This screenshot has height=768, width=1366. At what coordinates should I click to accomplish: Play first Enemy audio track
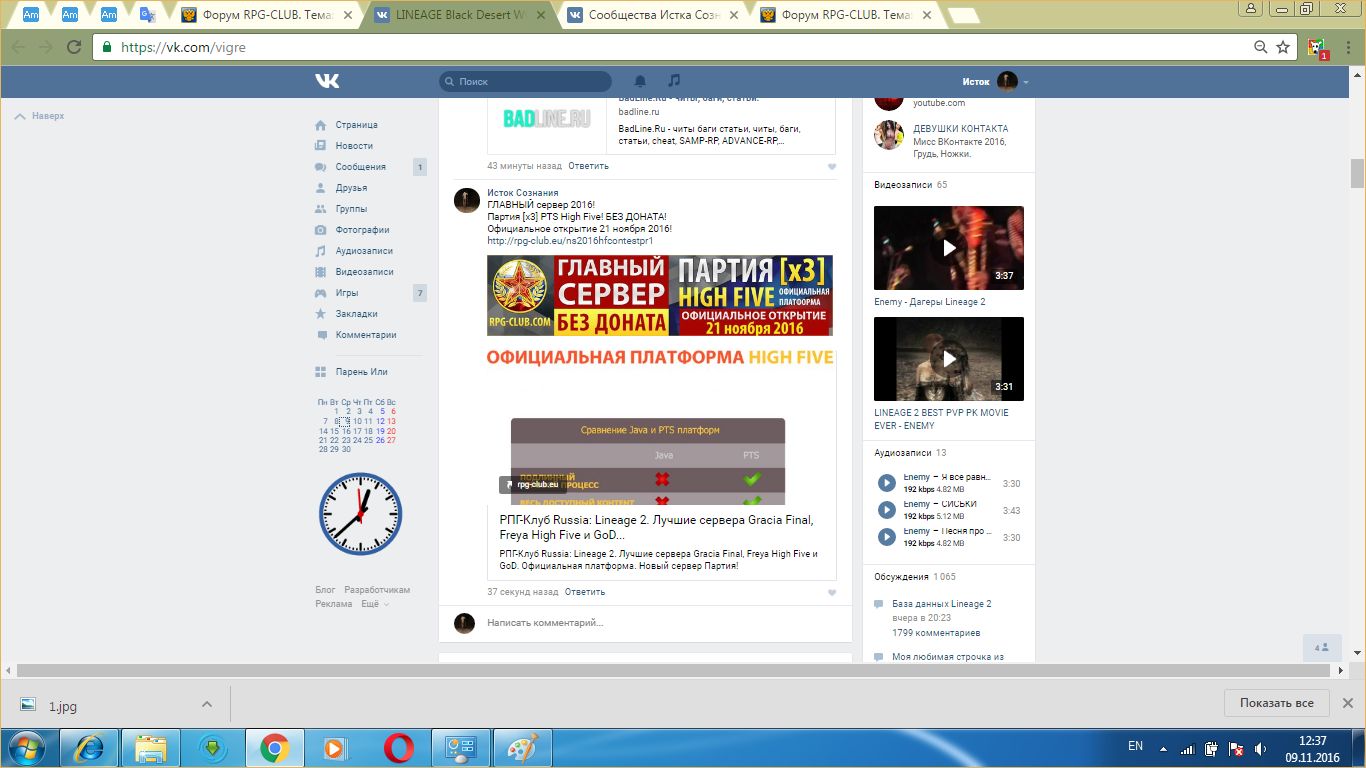click(886, 483)
